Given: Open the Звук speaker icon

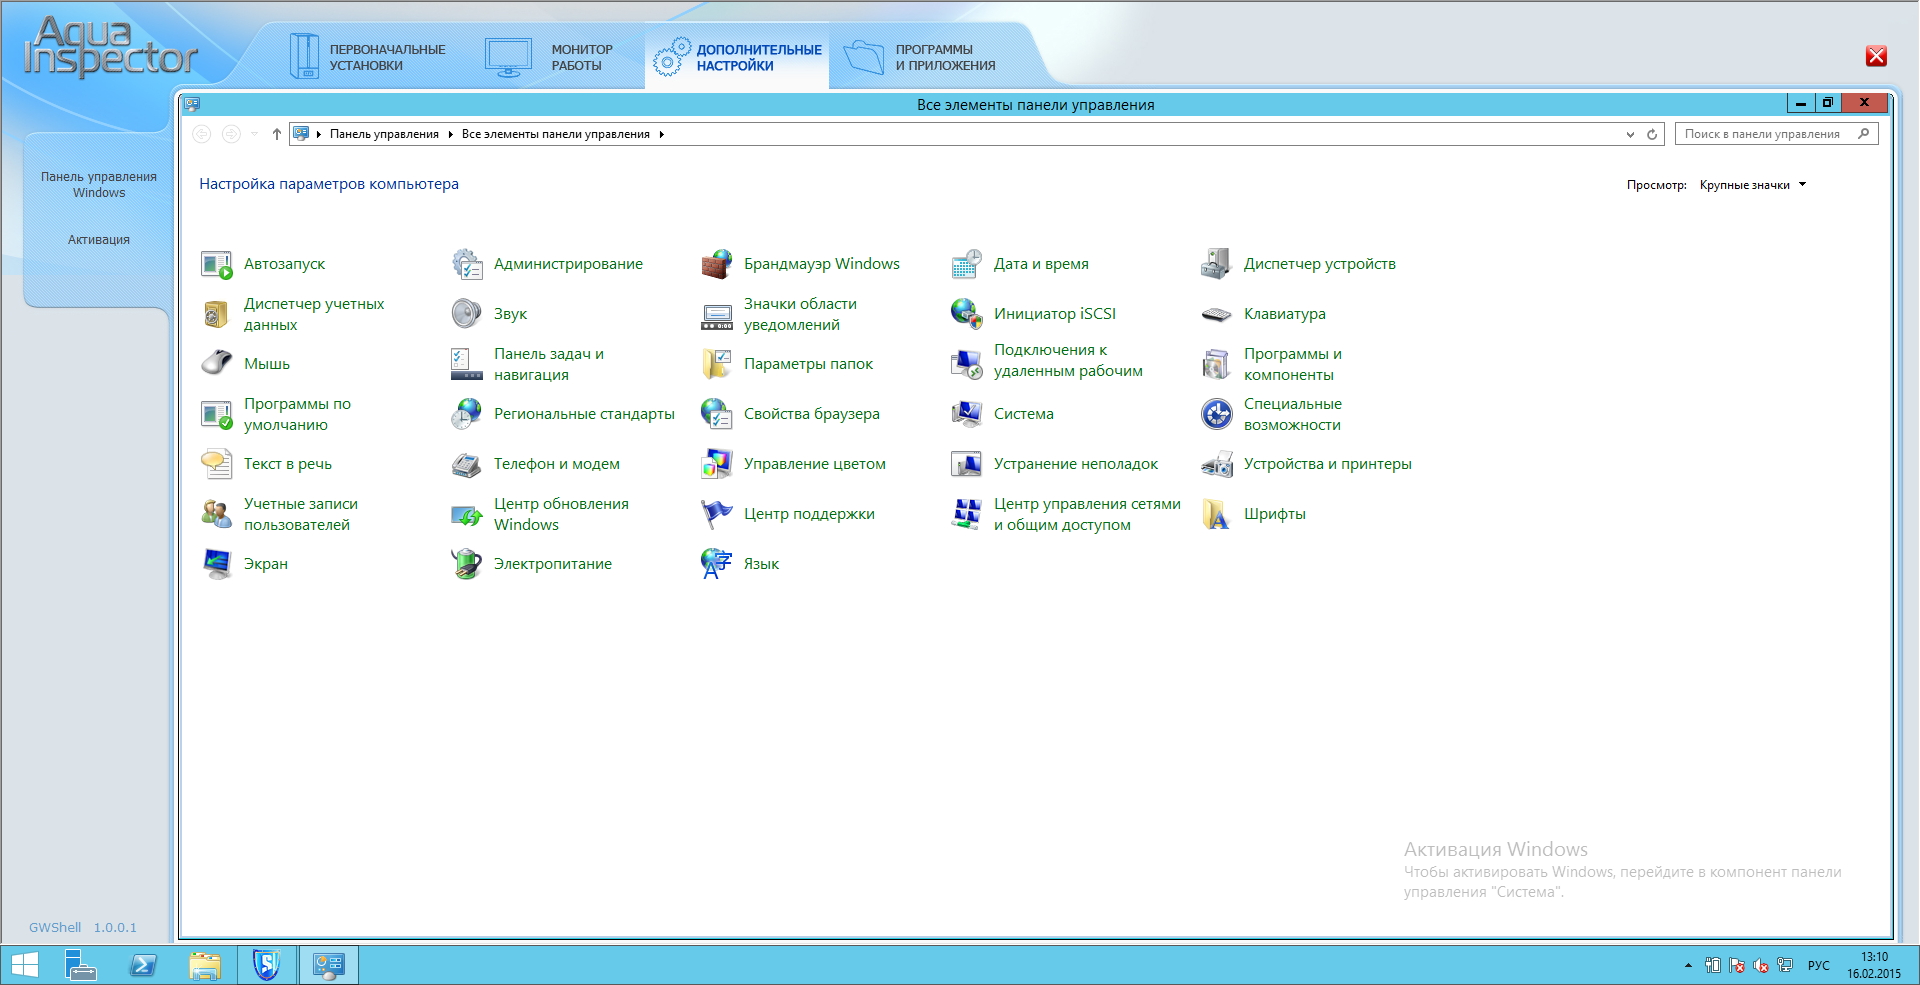Looking at the screenshot, I should (x=466, y=314).
